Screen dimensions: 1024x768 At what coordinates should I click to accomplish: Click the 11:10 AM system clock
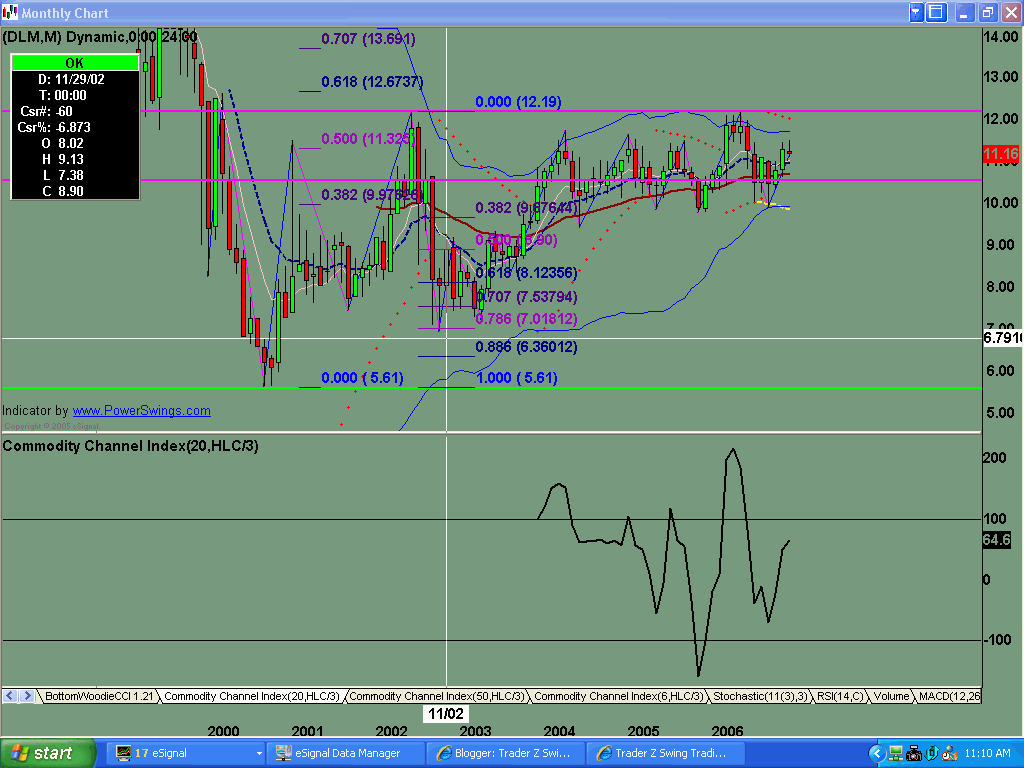[988, 754]
